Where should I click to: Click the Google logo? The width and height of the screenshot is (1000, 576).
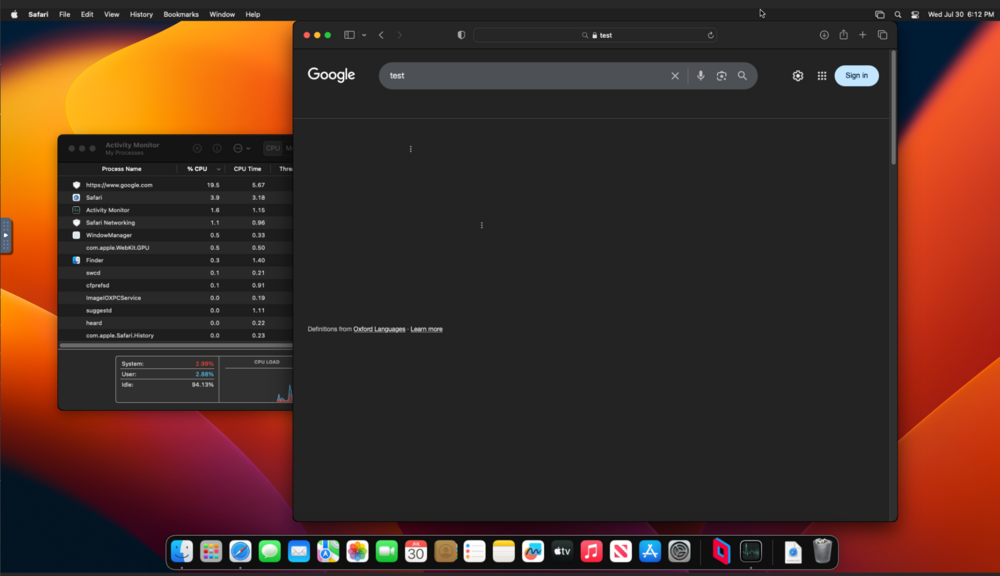pyautogui.click(x=331, y=75)
